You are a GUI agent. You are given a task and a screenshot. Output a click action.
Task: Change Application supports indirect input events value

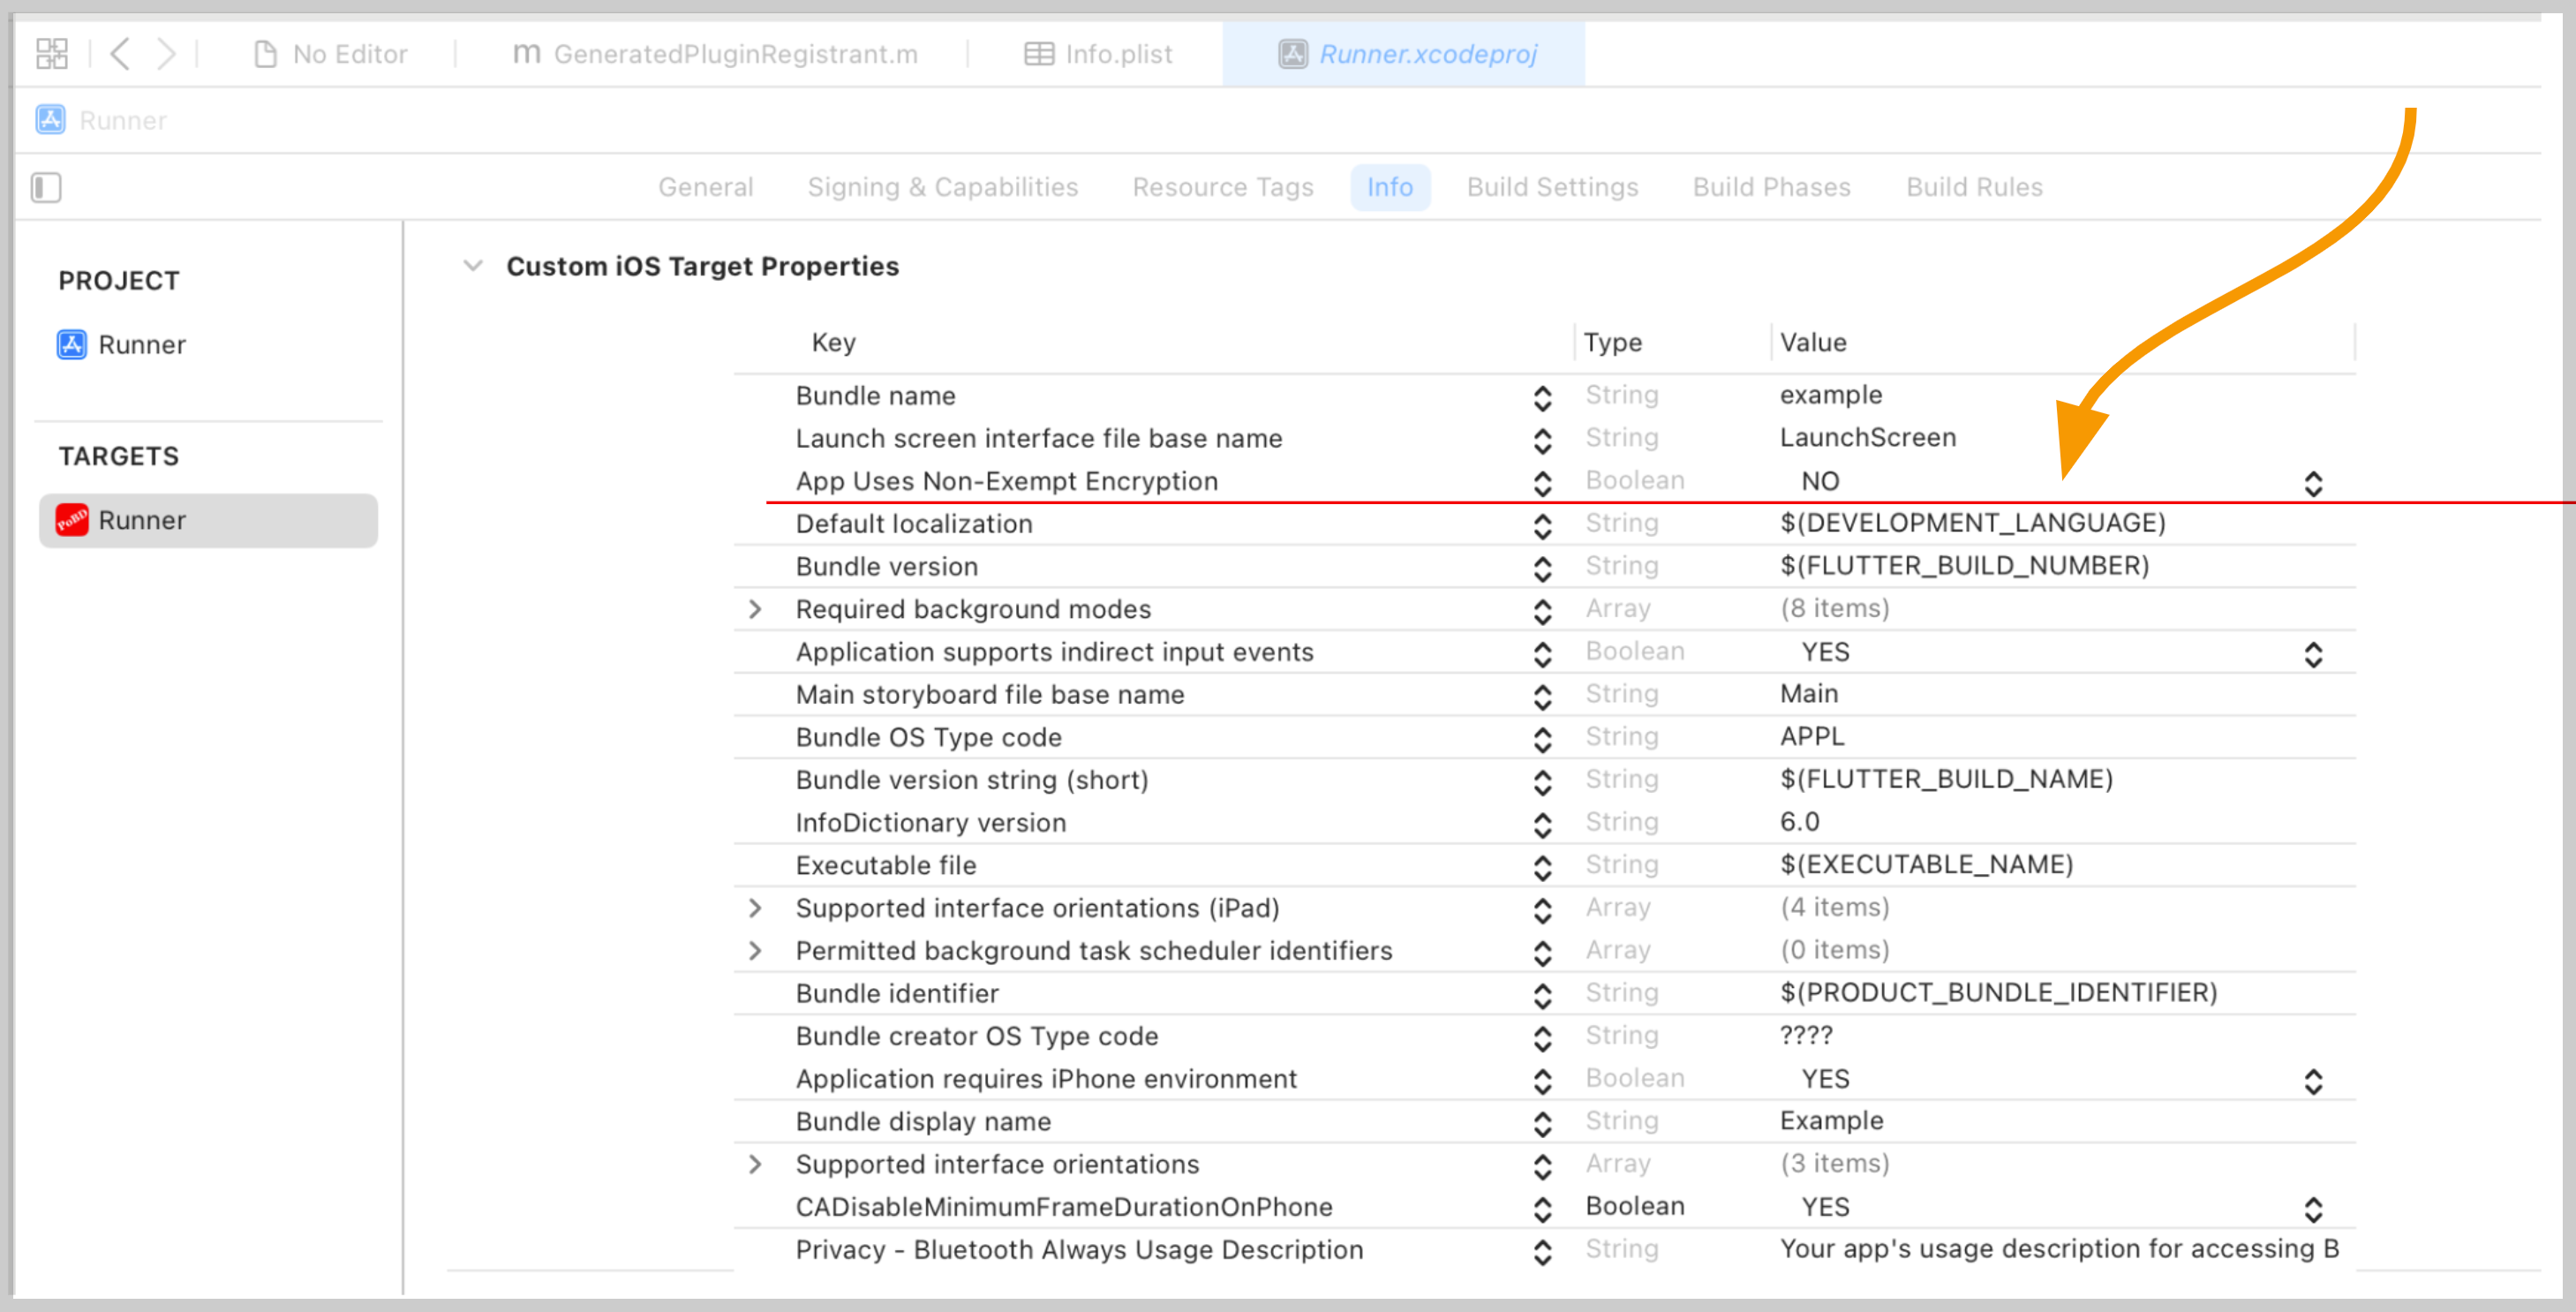pos(2312,654)
